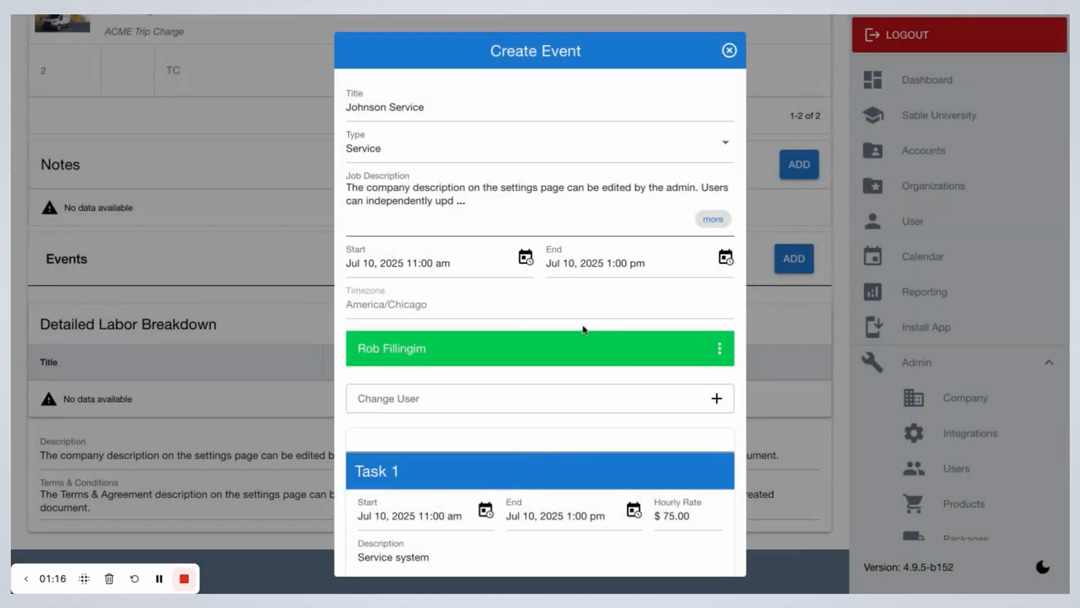Show more of the Job Description
The image size is (1080, 608).
tap(712, 219)
